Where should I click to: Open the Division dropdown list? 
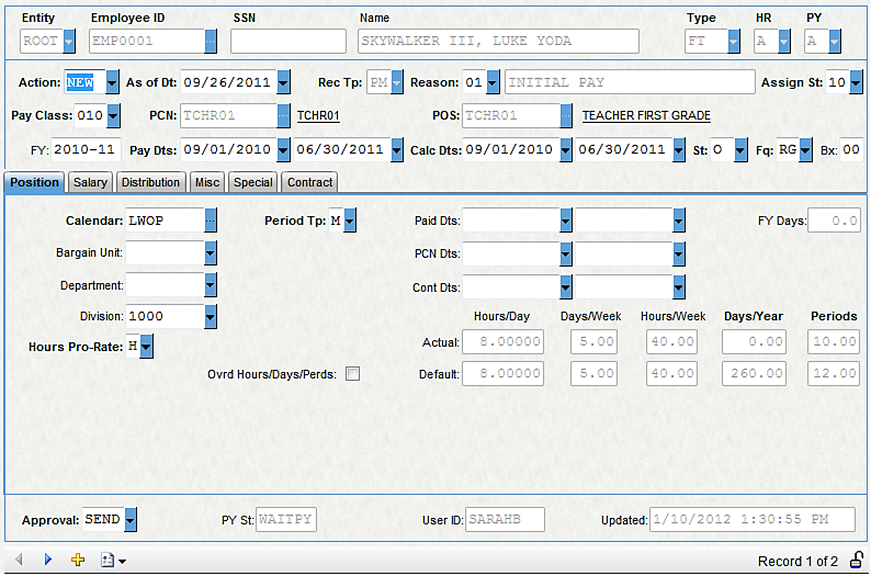[x=210, y=316]
